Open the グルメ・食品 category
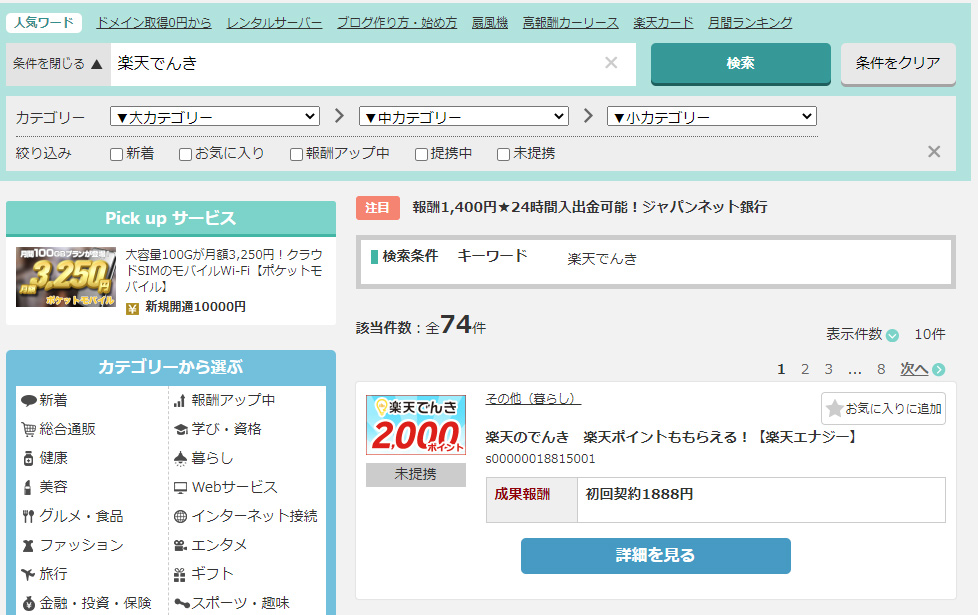Screen dimensions: 978x615 28,516
